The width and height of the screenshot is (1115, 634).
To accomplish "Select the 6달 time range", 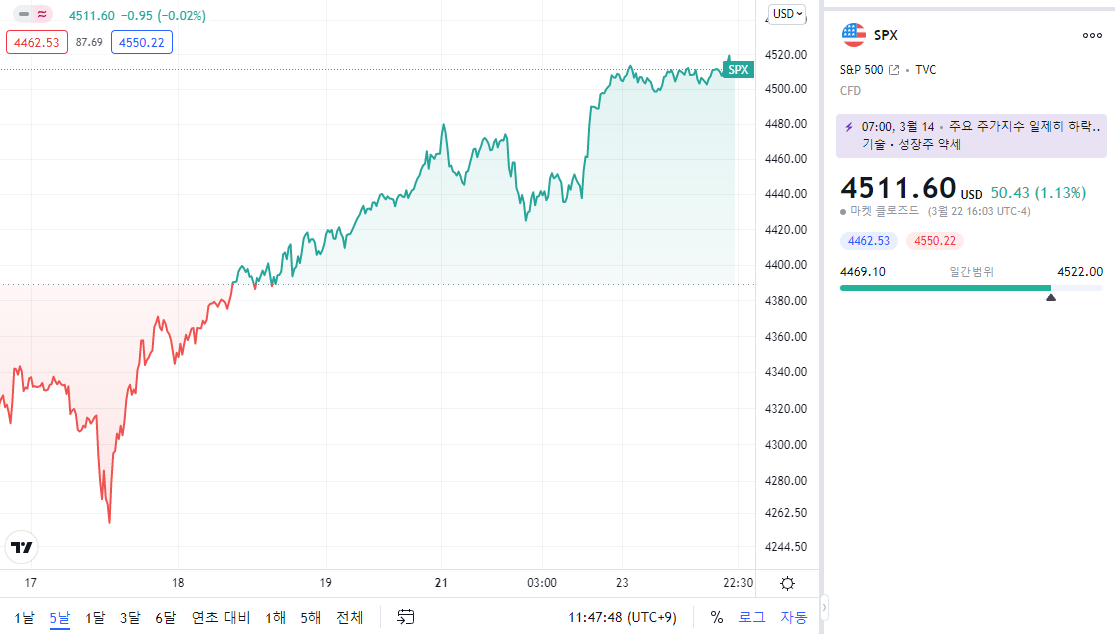I will click(x=166, y=618).
